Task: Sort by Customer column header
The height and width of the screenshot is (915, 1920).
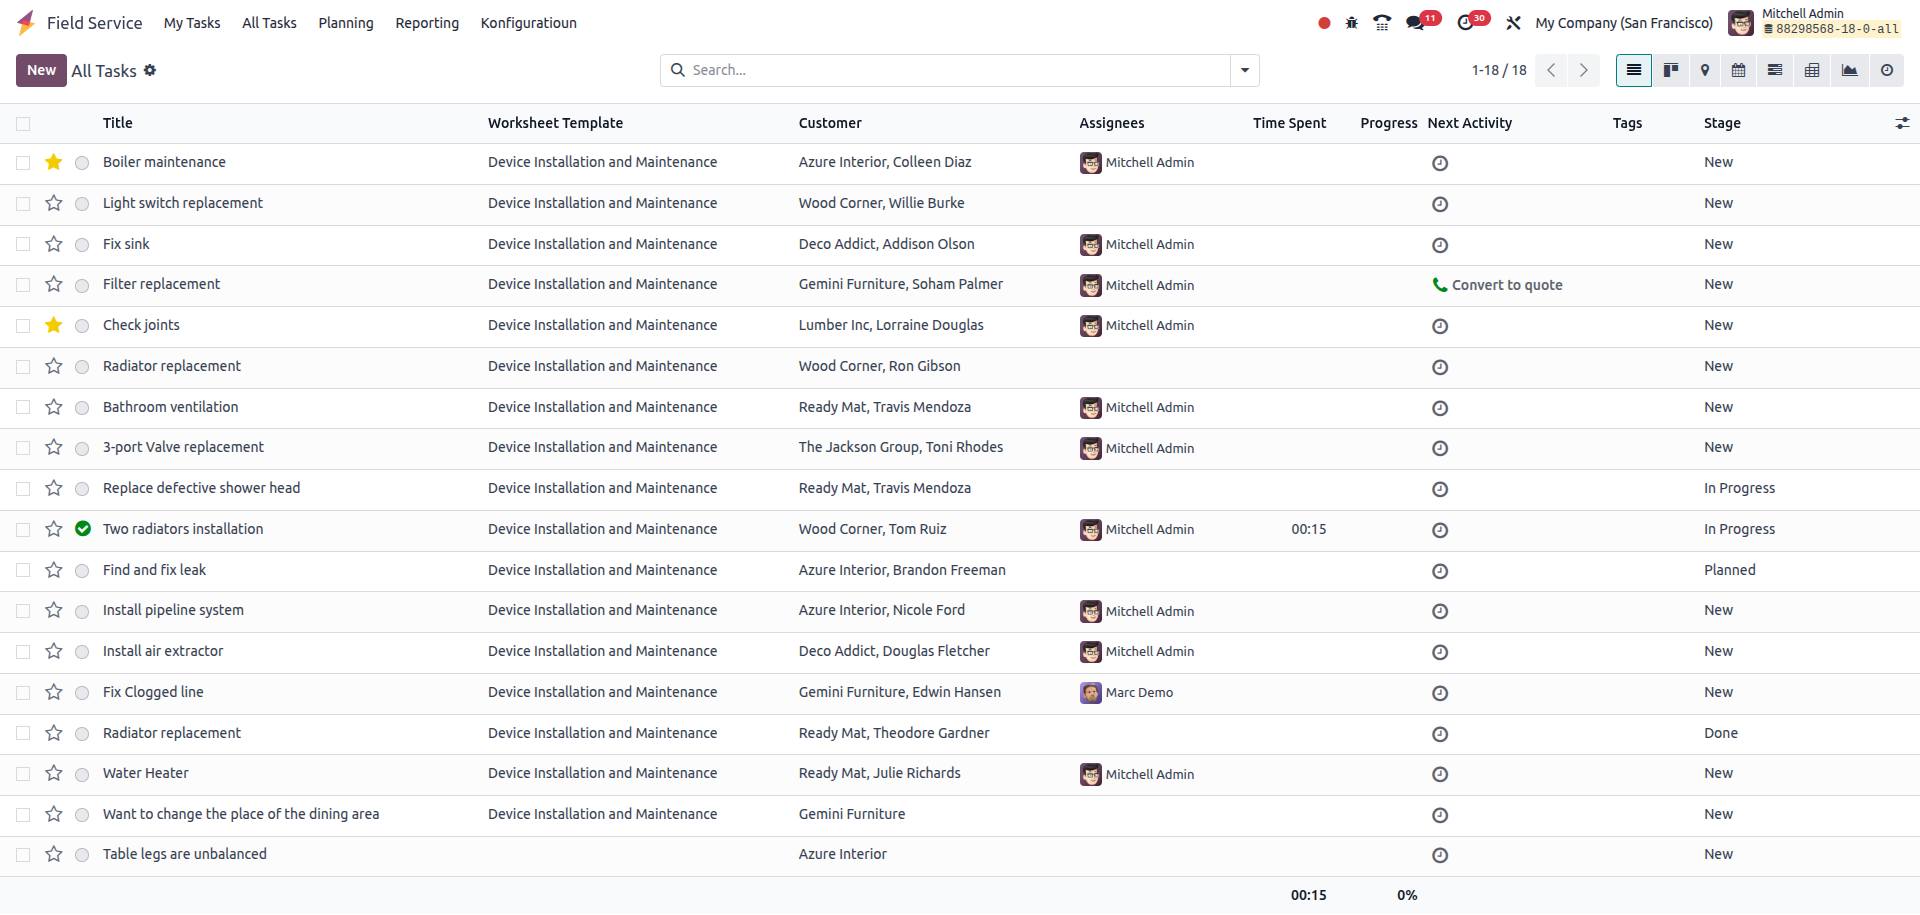Action: click(830, 123)
